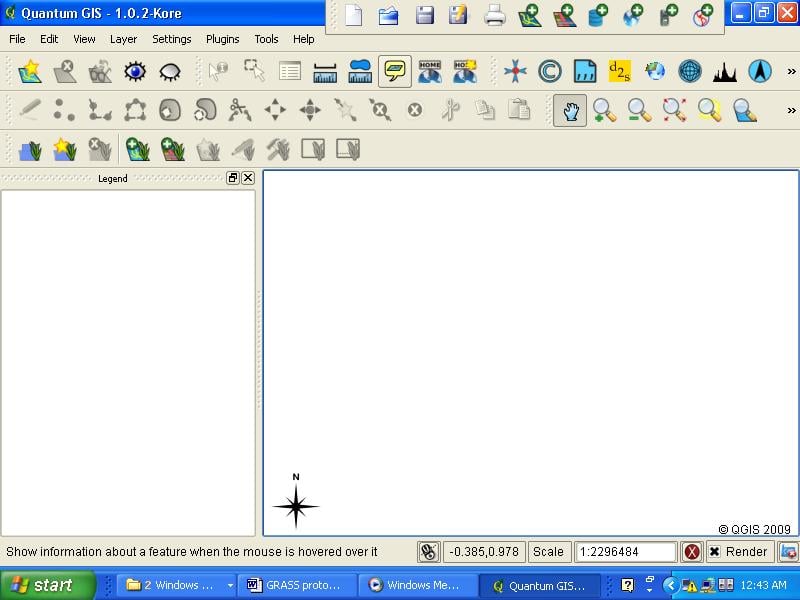Open the Plugins menu
800x600 pixels.
click(x=222, y=39)
